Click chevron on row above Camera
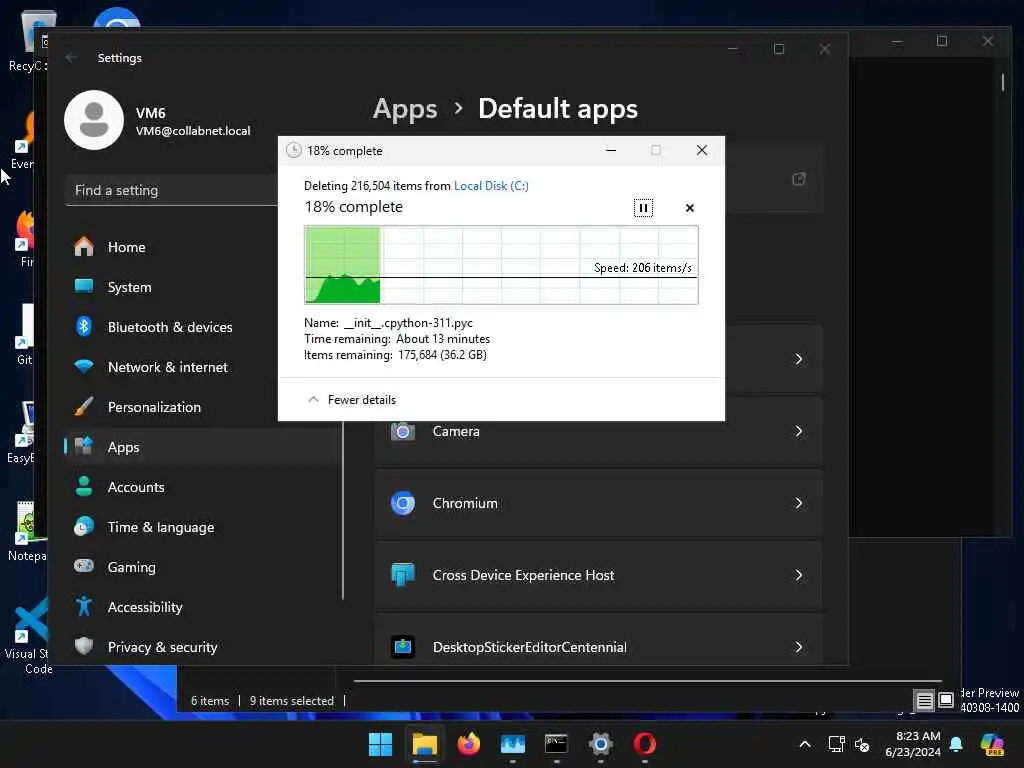 tap(799, 359)
